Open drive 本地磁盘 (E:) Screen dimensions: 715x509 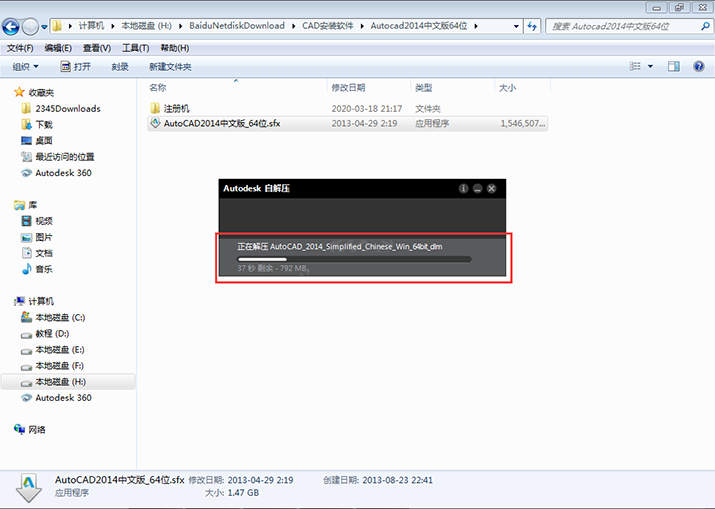pos(53,350)
